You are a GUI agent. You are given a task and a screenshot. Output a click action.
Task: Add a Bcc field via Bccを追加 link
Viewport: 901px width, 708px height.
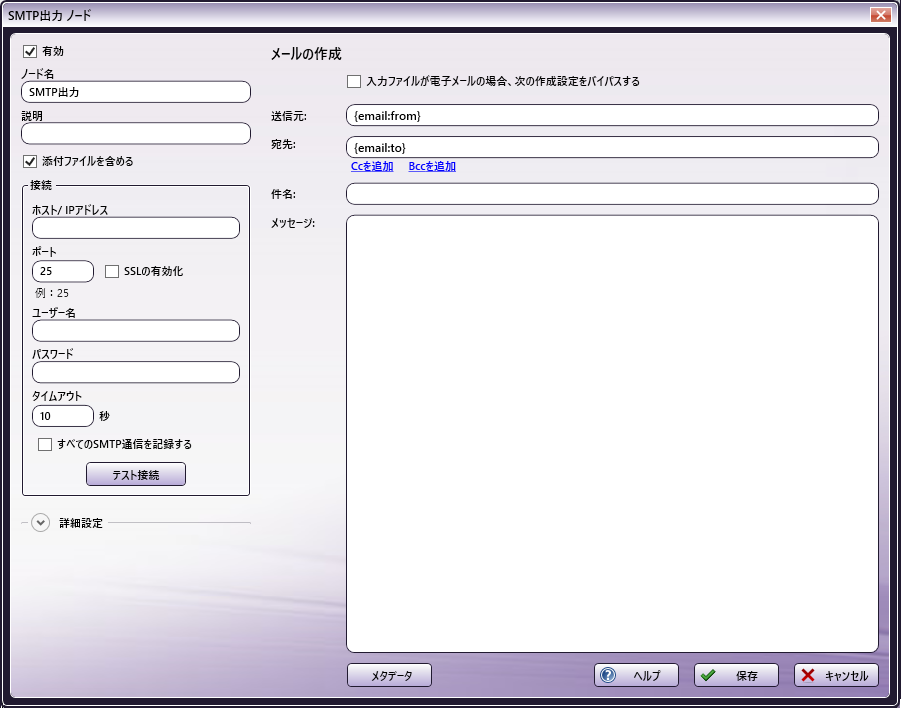pos(432,167)
